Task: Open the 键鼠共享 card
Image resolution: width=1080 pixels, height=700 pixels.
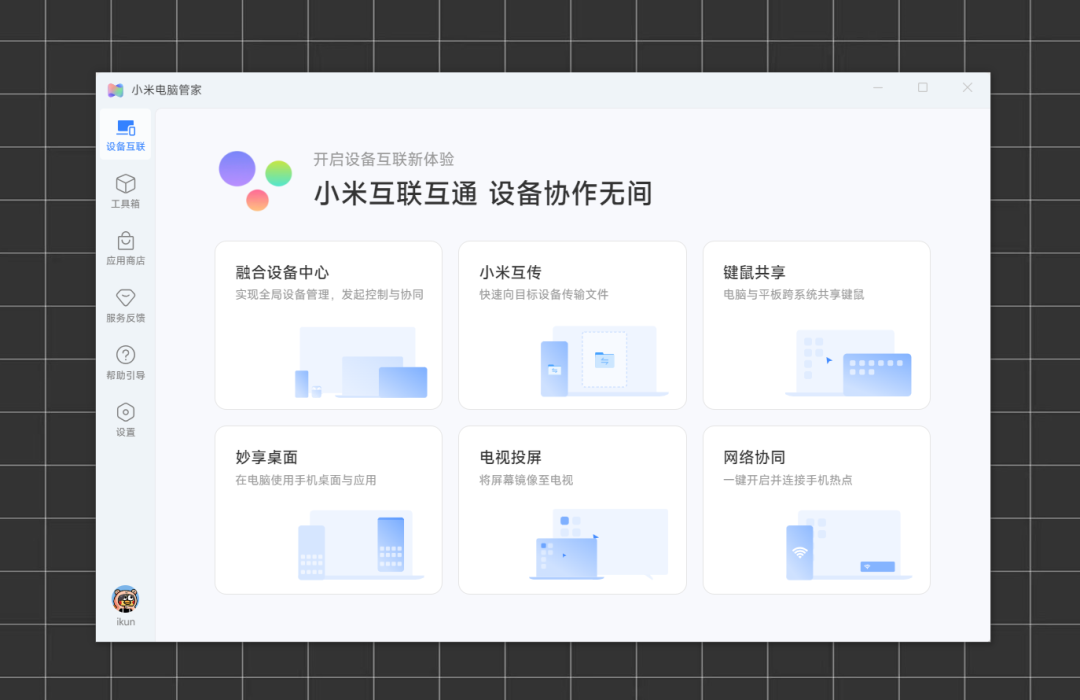Action: 816,325
